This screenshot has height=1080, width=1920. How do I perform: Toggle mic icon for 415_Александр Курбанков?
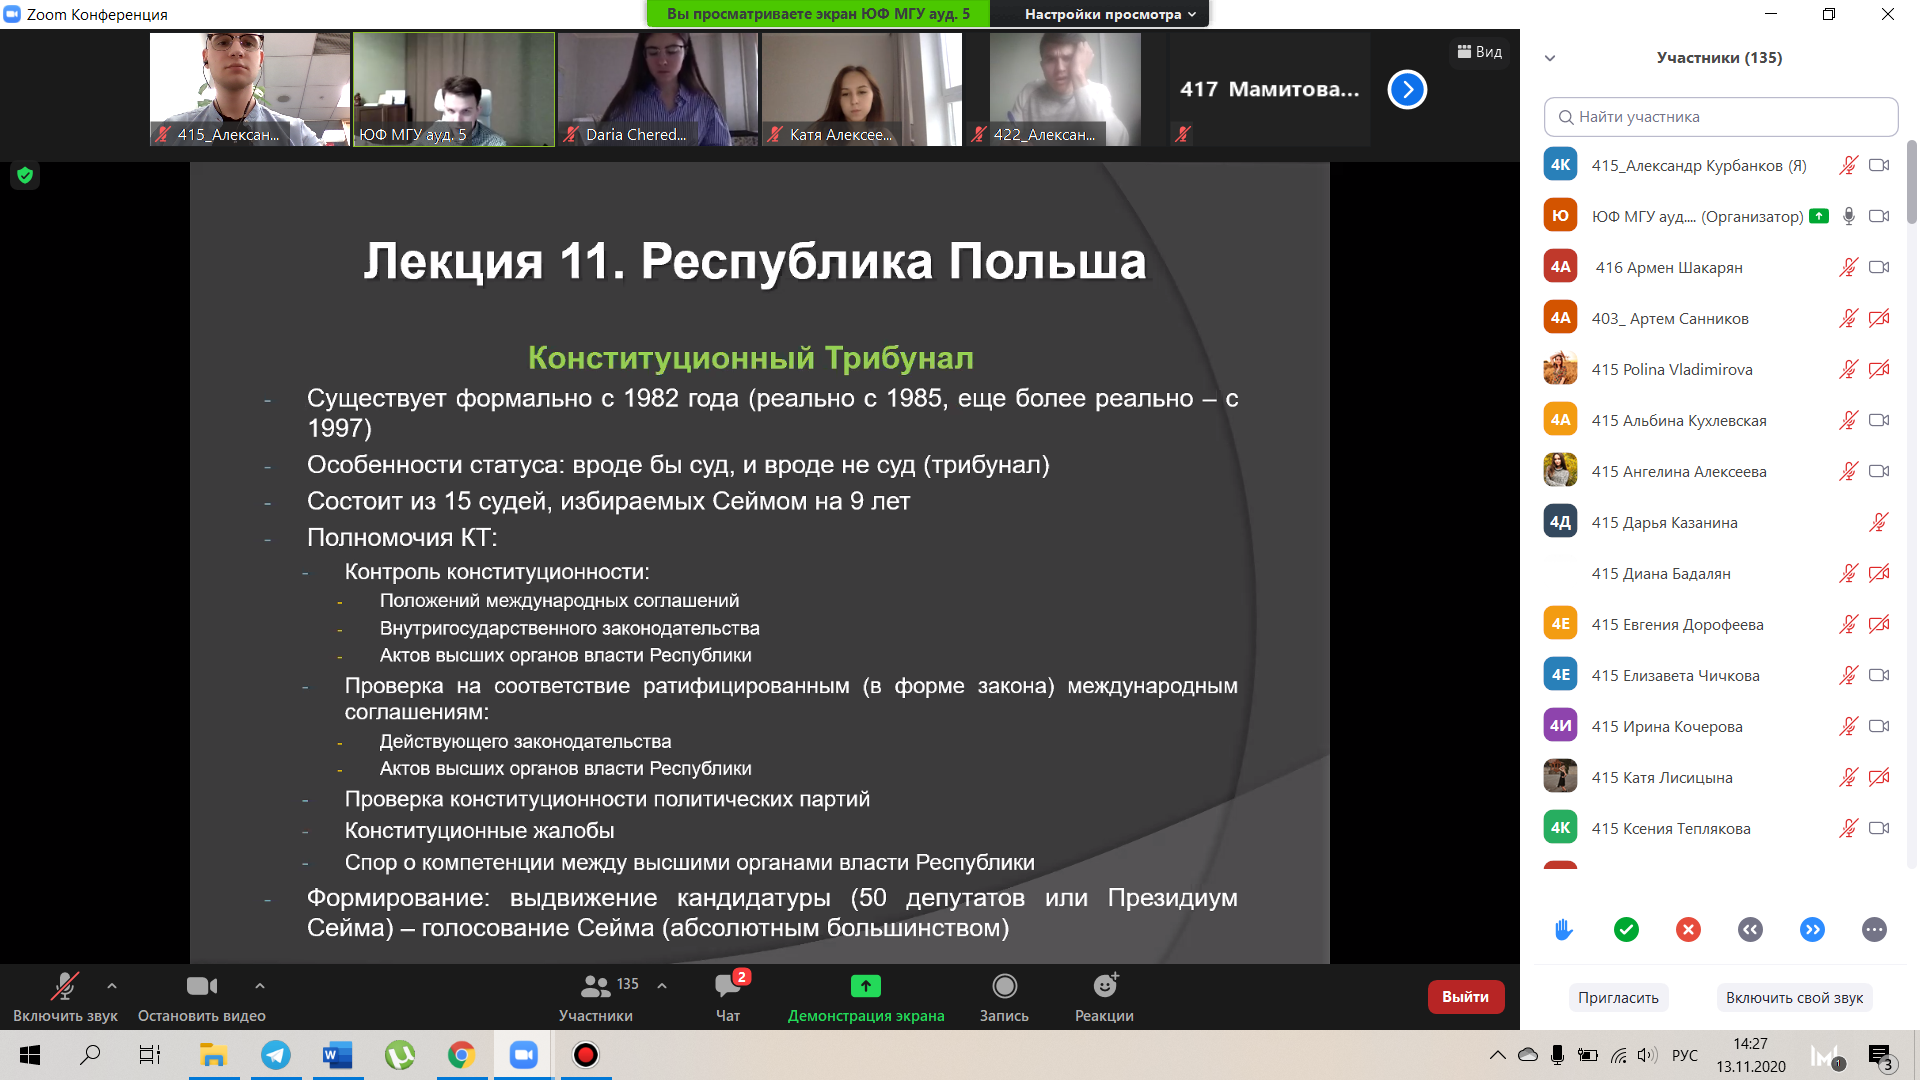(1848, 165)
